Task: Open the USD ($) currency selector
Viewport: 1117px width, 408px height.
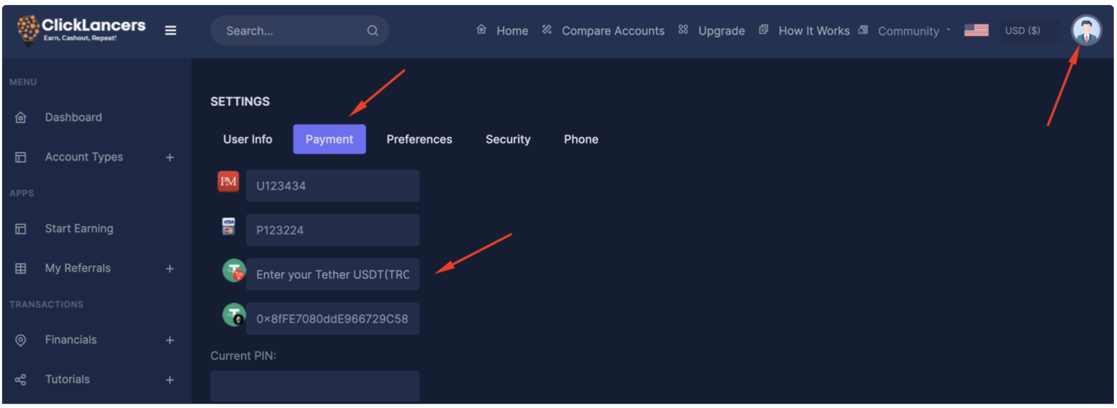Action: pyautogui.click(x=1023, y=31)
